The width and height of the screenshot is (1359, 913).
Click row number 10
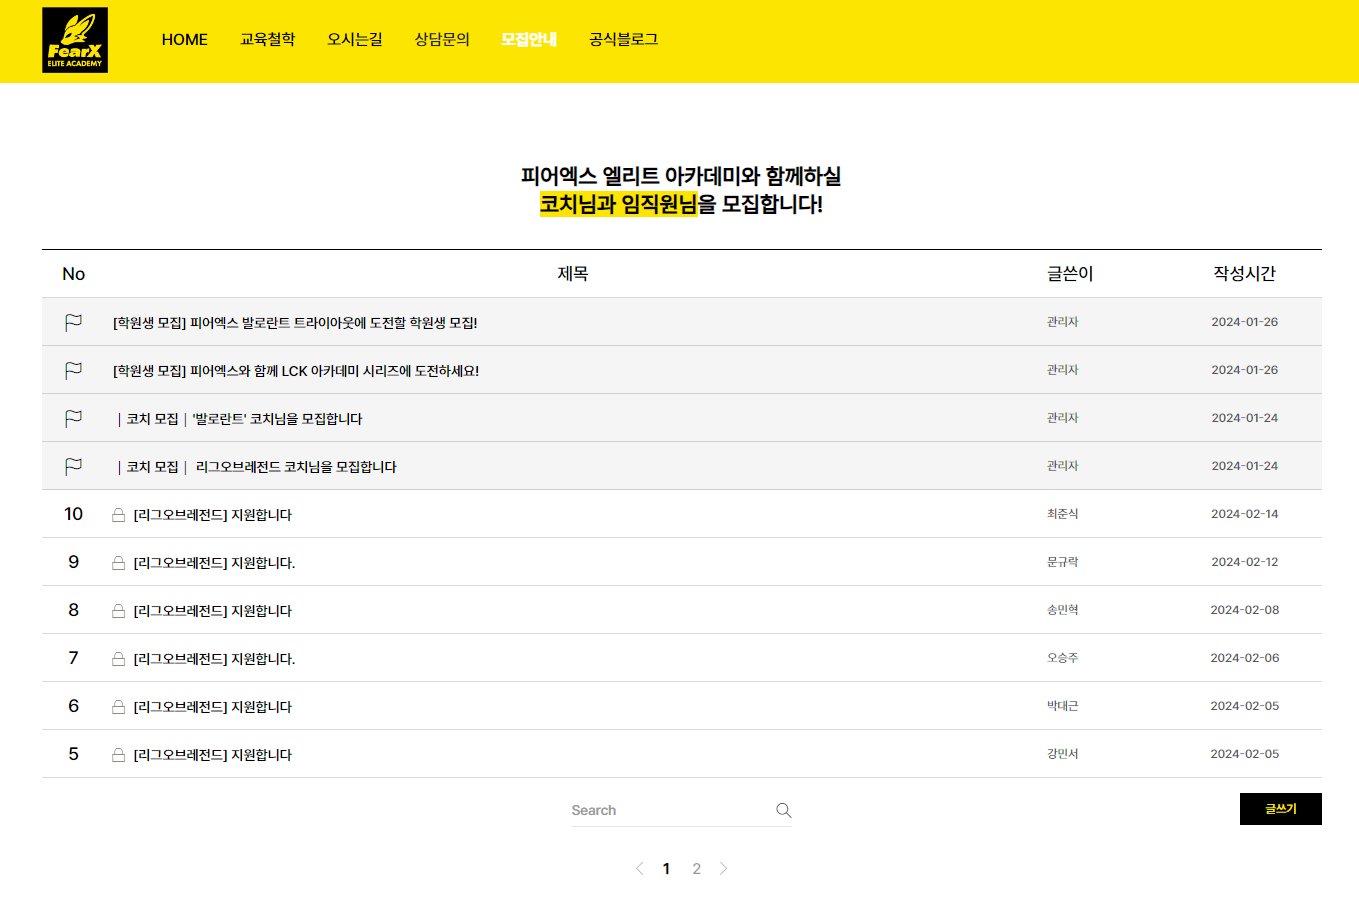tap(73, 514)
